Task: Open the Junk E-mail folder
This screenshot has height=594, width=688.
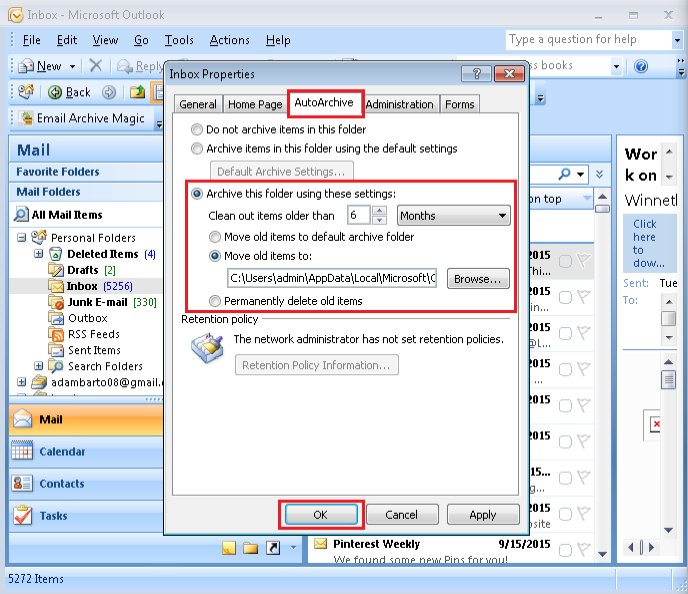Action: pos(102,302)
